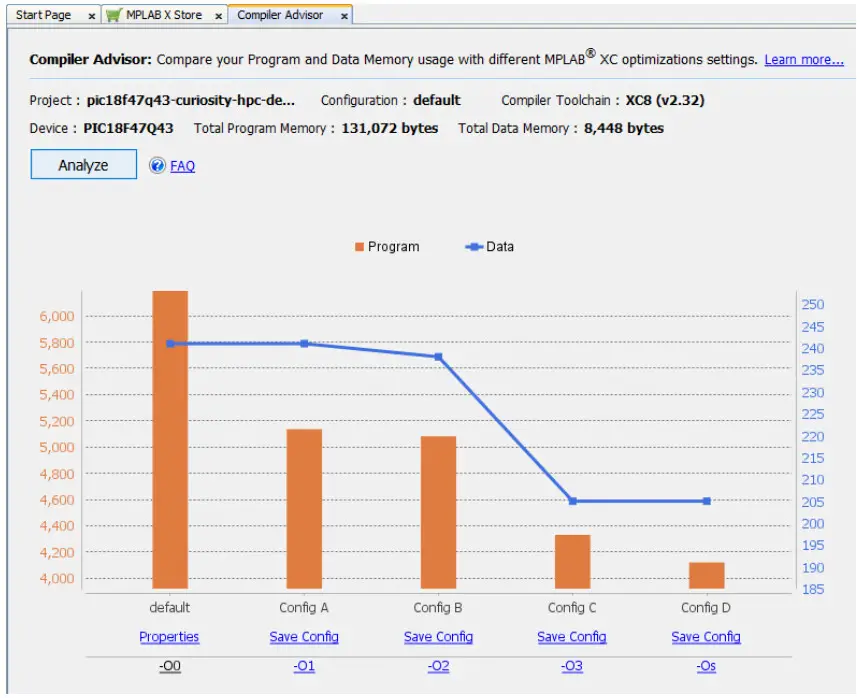Click the Analyze button

point(84,165)
